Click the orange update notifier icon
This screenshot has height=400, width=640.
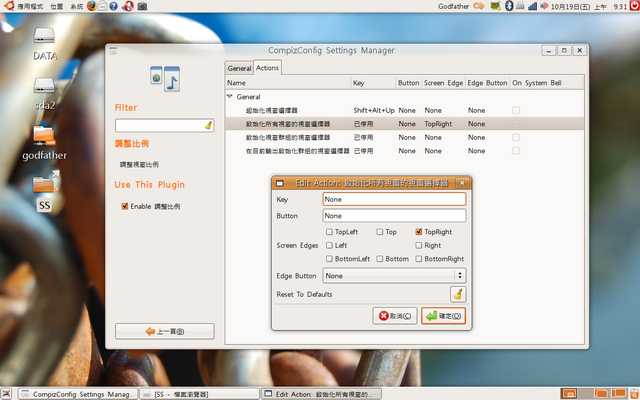coord(479,6)
